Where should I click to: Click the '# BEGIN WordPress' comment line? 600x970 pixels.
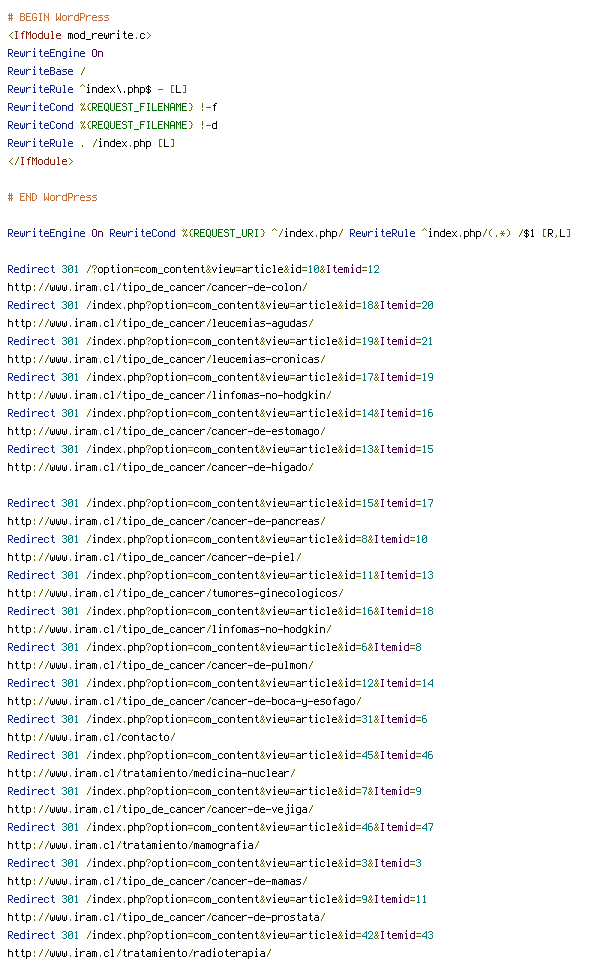(58, 17)
